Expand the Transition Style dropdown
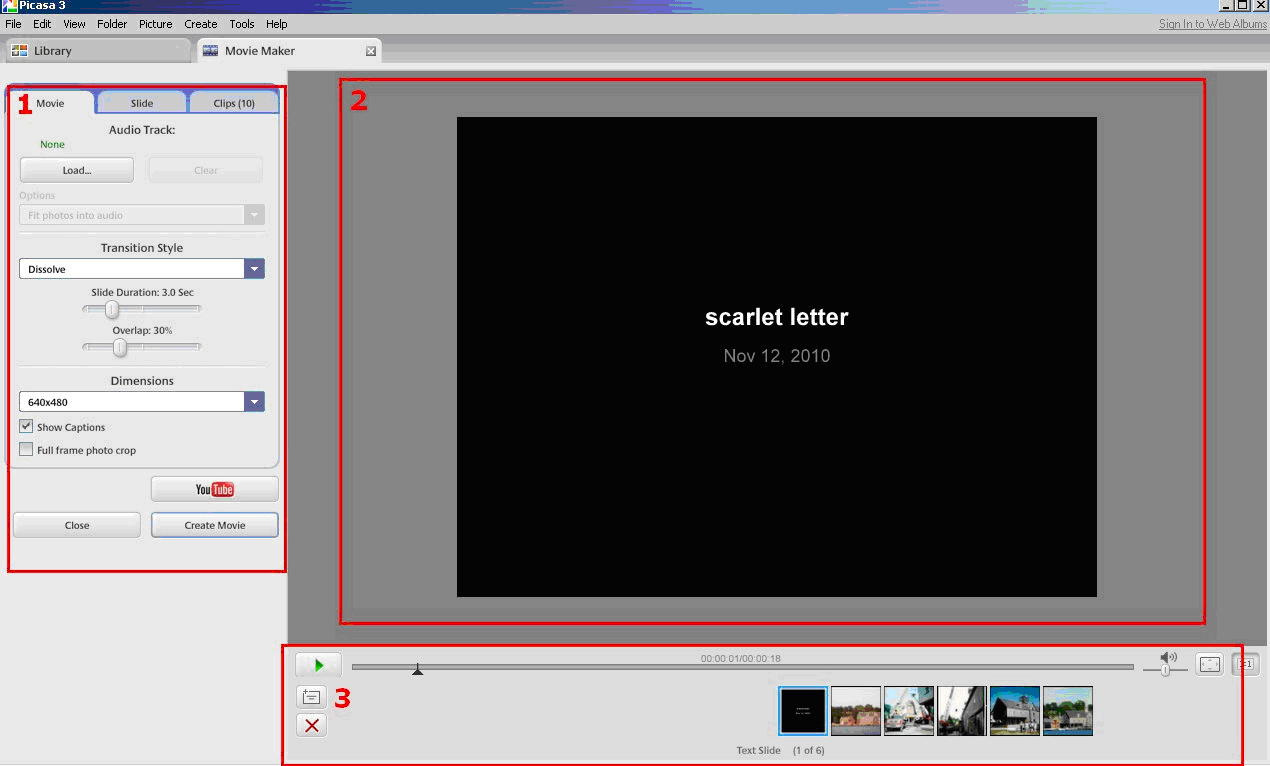1270x766 pixels. (255, 269)
